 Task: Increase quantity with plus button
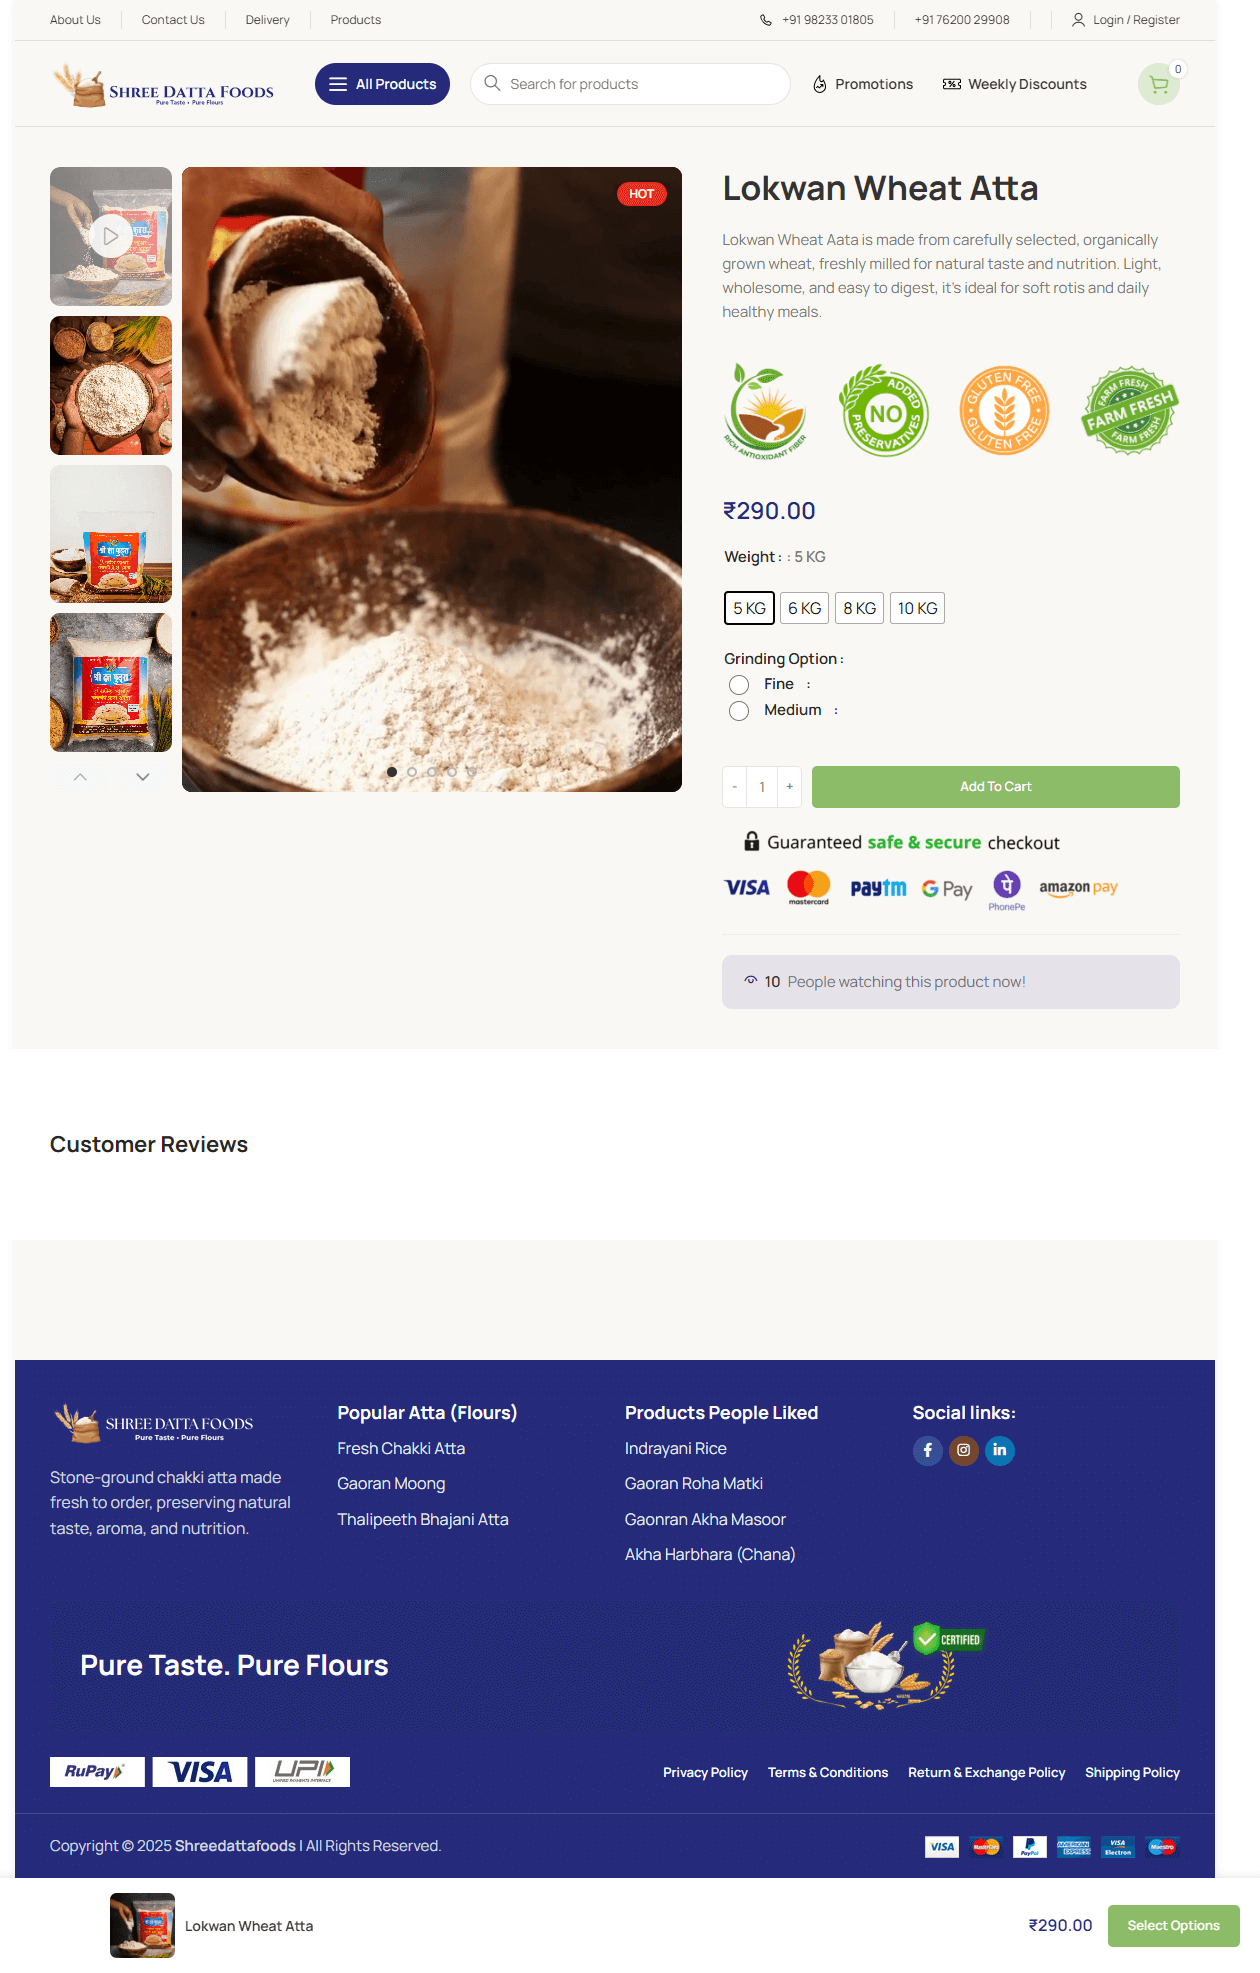coord(789,787)
